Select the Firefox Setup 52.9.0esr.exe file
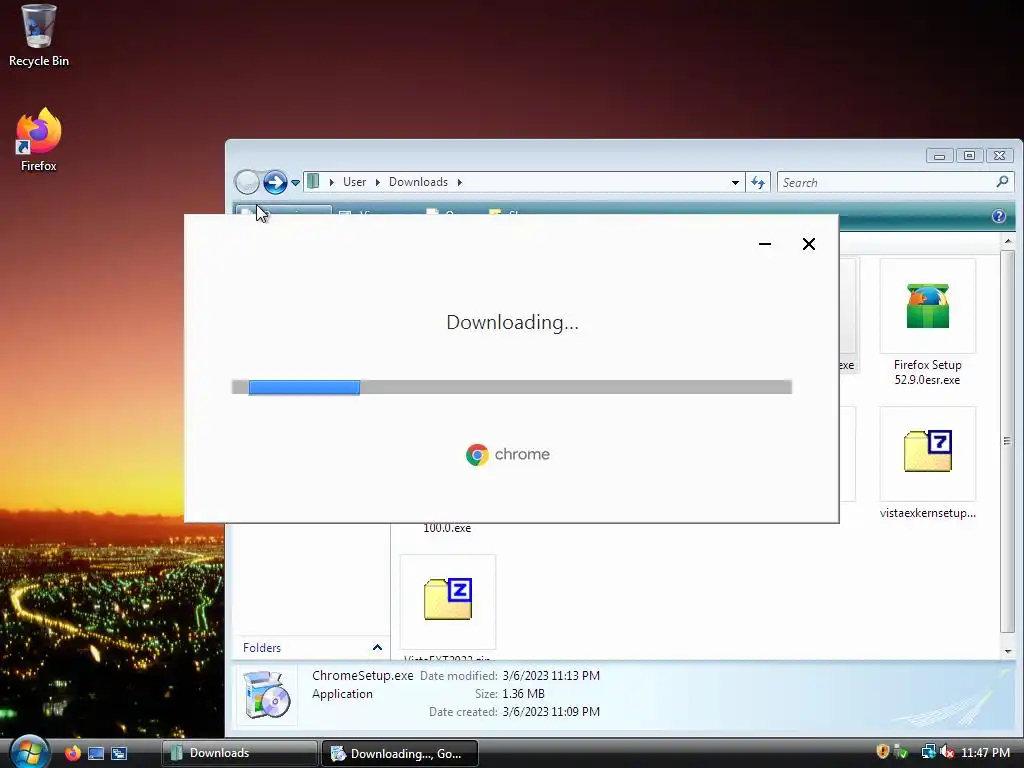This screenshot has width=1024, height=768. (x=927, y=323)
